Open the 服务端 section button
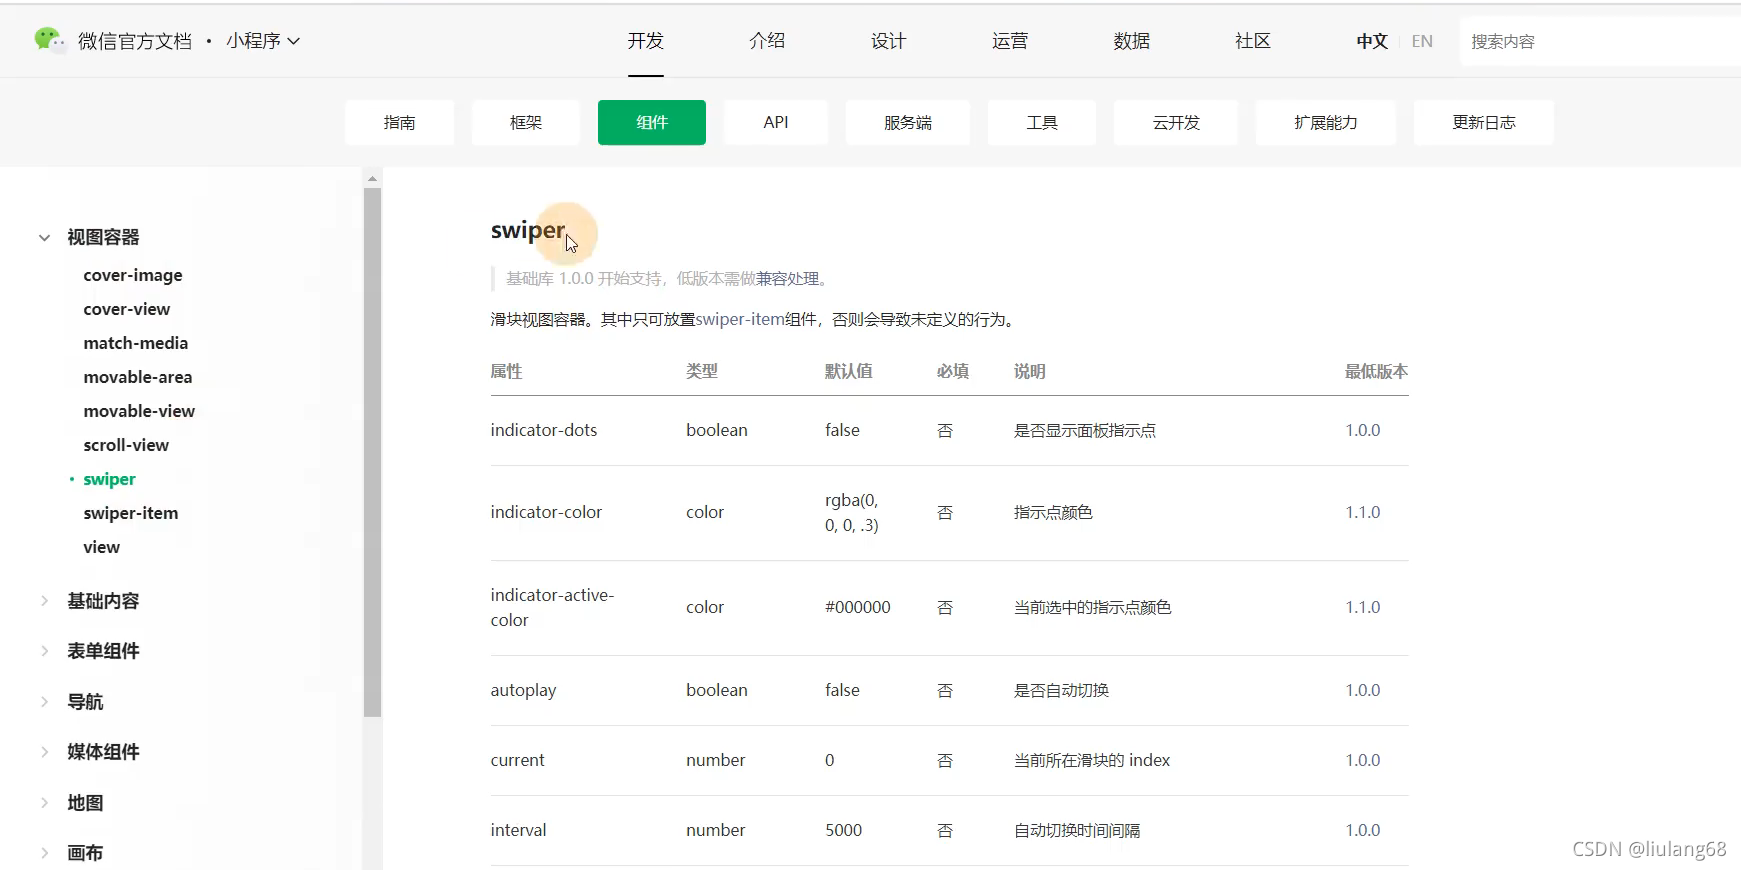1741x870 pixels. click(x=908, y=122)
